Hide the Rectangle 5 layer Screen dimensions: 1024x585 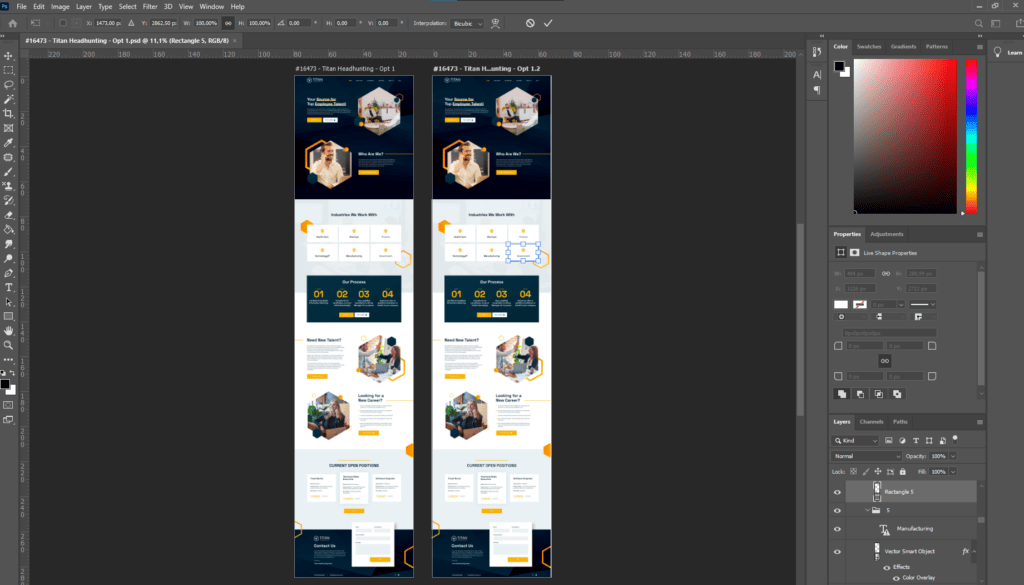[x=838, y=492]
